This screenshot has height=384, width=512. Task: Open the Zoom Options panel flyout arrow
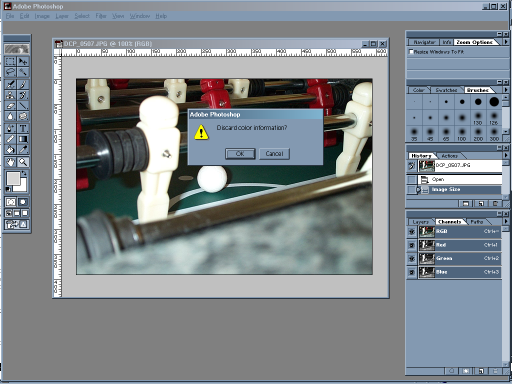pos(506,42)
